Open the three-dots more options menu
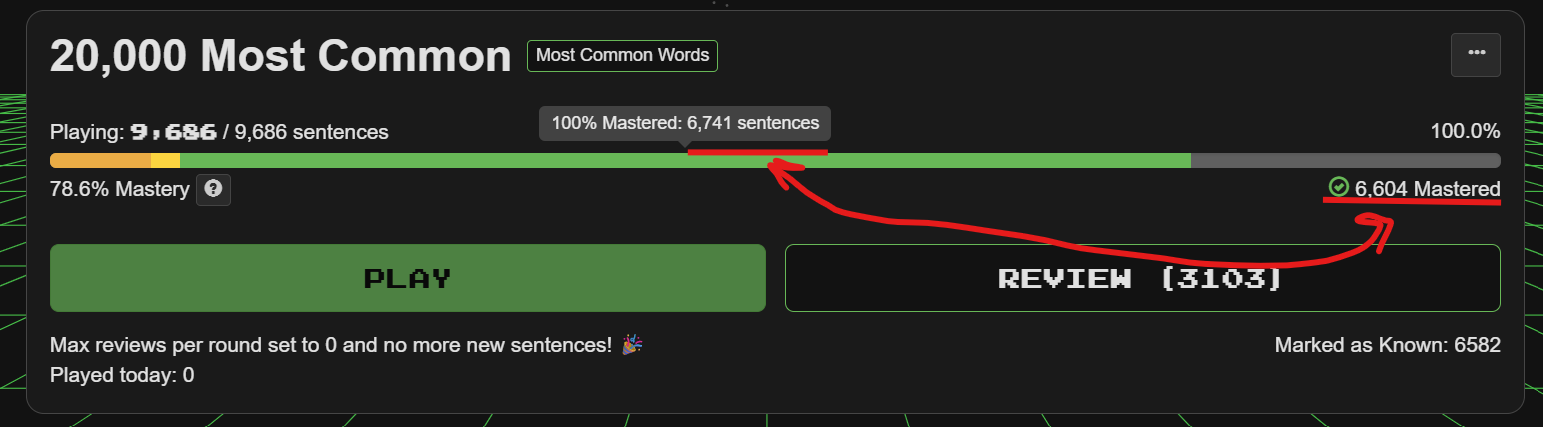The width and height of the screenshot is (1543, 427). coord(1475,54)
